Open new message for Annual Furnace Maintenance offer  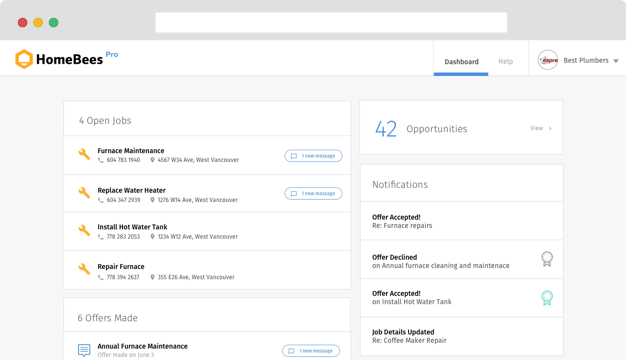tap(311, 351)
